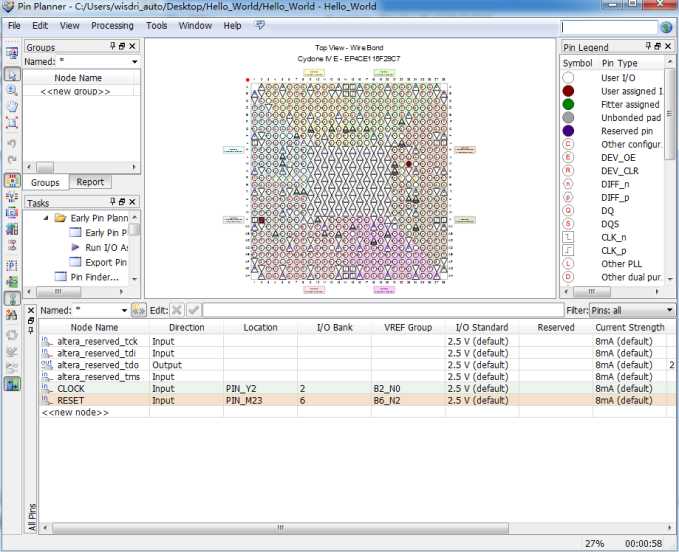Toggle the highlighted green pin icon

(12, 298)
